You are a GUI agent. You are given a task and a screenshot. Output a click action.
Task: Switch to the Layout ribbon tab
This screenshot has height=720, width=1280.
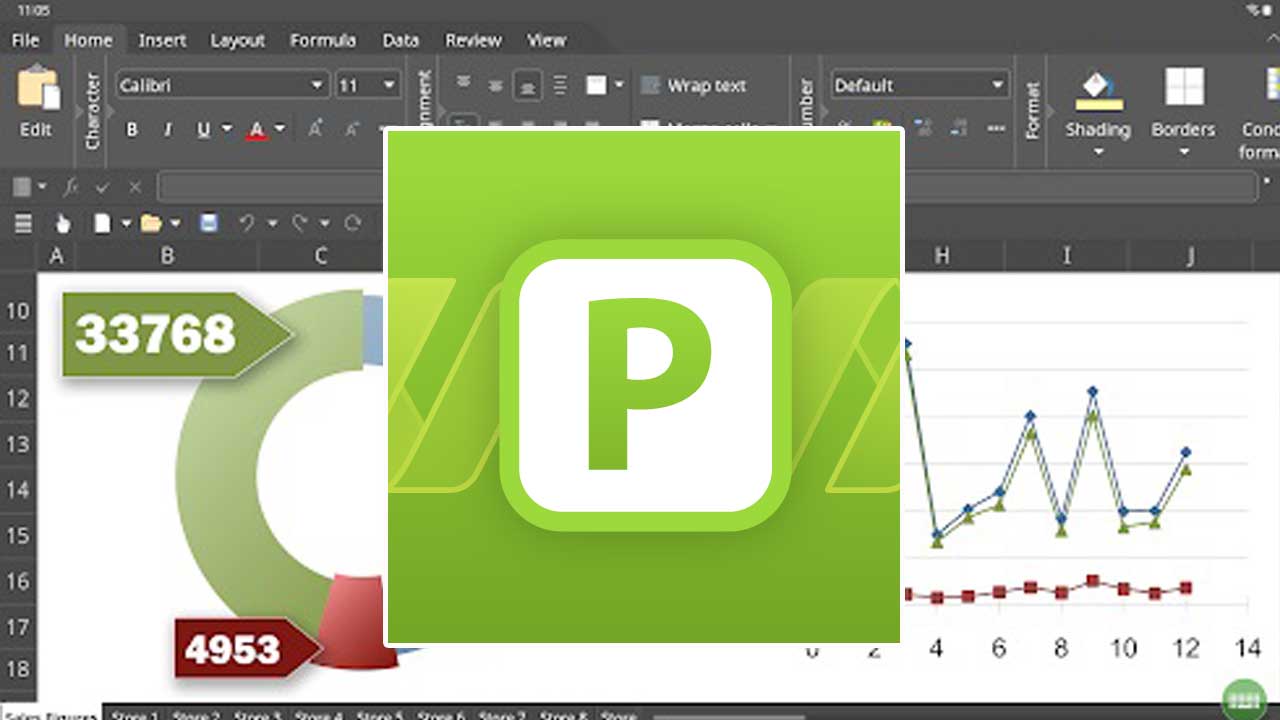(237, 41)
